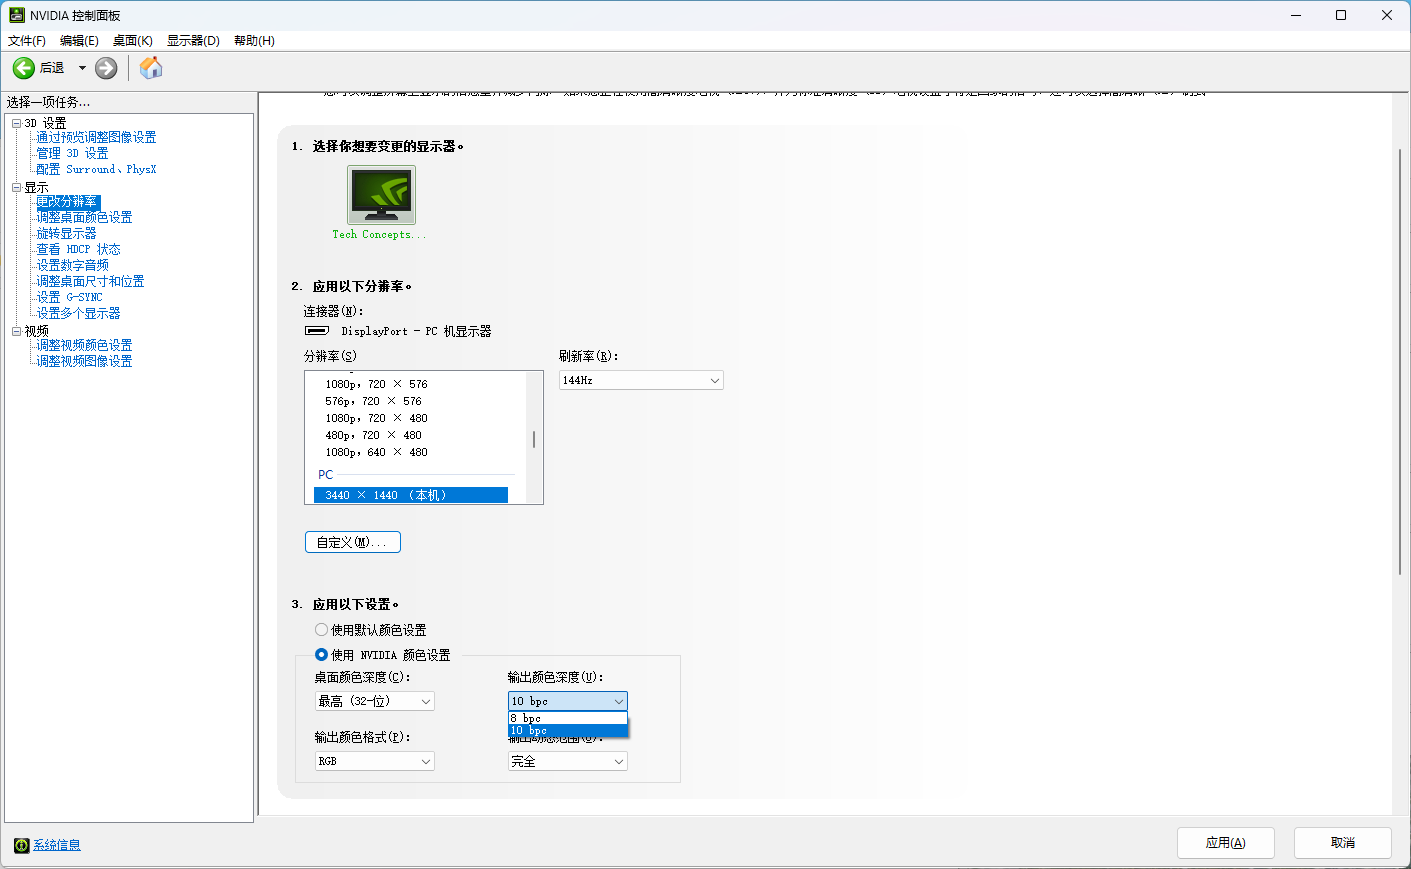Open the Back history dropdown arrow
1411x869 pixels.
coord(82,68)
